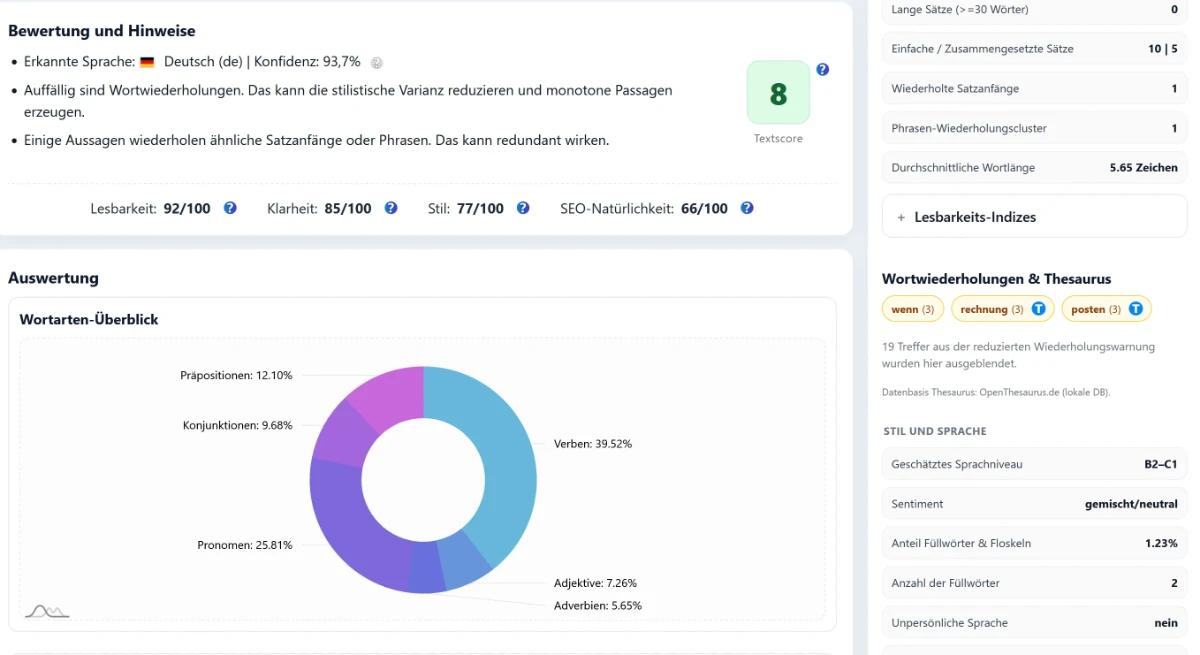This screenshot has height=655, width=1200.
Task: Open the SEO-Natürlichkeit help icon
Action: pos(747,208)
